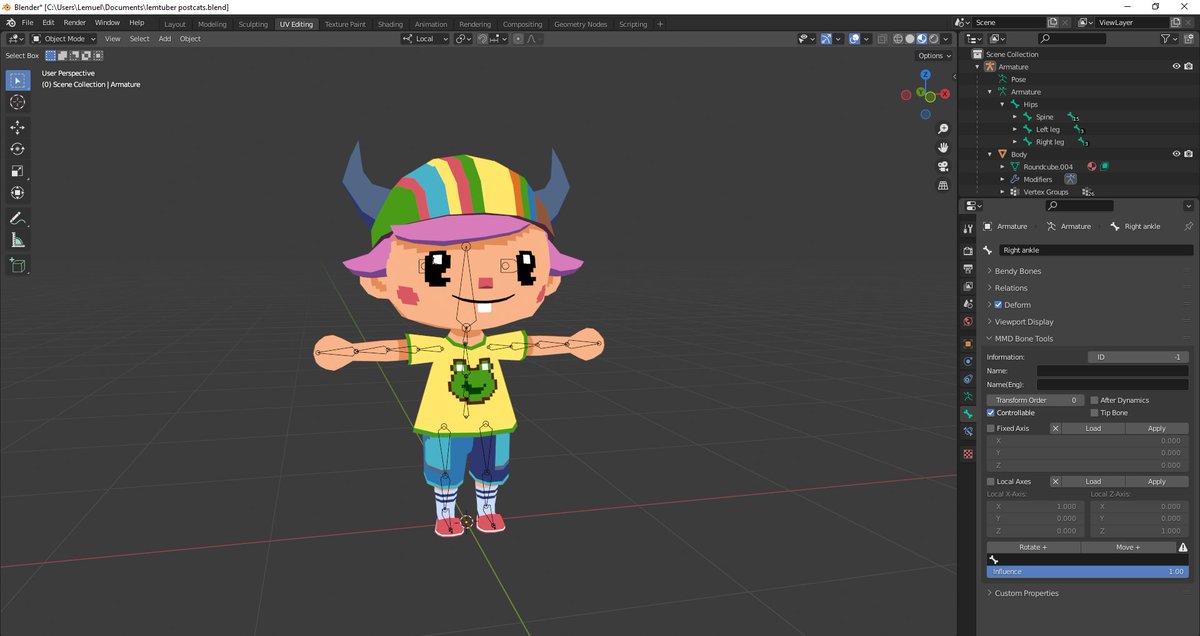
Task: Open the Texture properties checker tab
Action: click(x=968, y=454)
